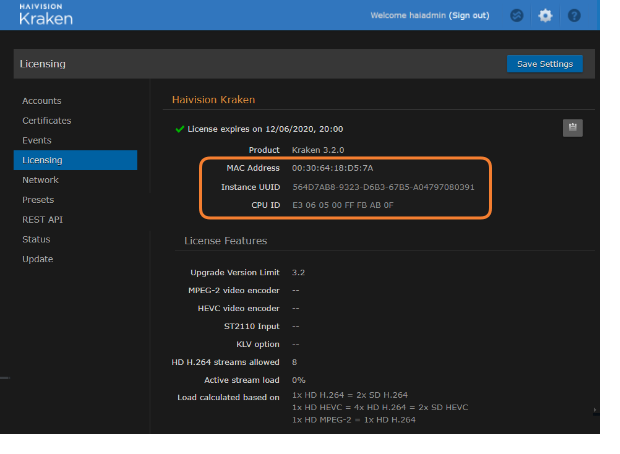
Task: Click the license file icon button
Action: [573, 127]
